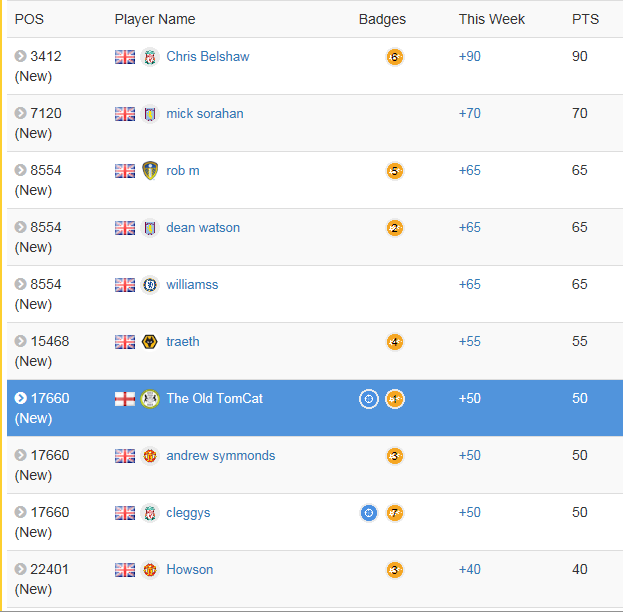Screen dimensions: 623x613
Task: Click the Chelsea crest beside williamss
Action: pyautogui.click(x=150, y=285)
